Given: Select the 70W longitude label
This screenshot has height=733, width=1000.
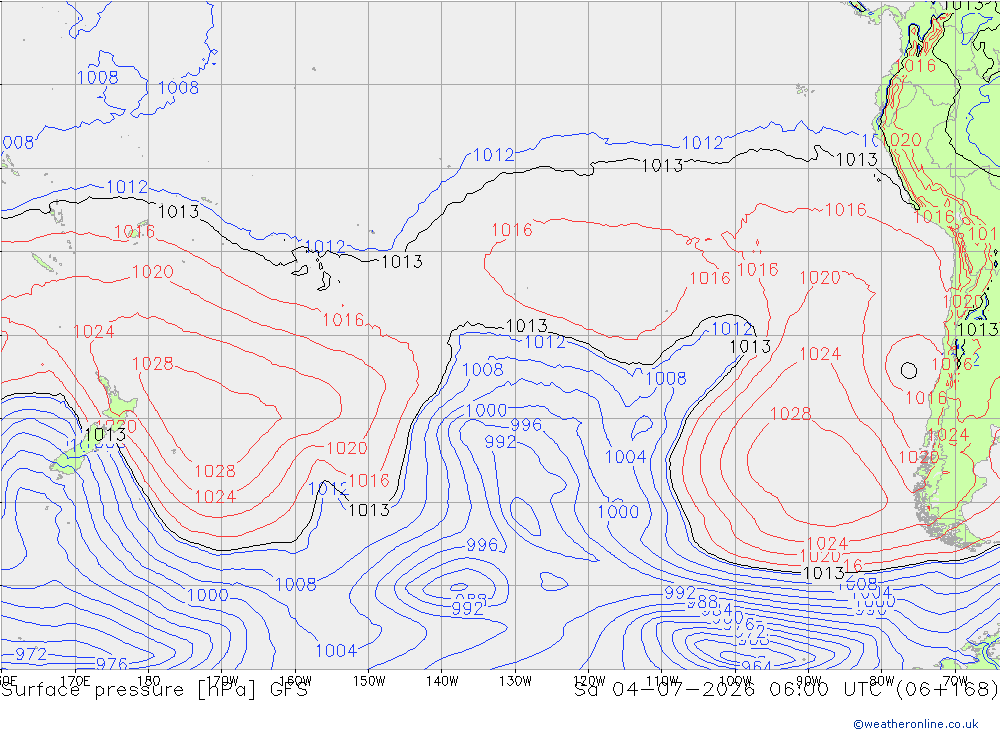Looking at the screenshot, I should [x=955, y=681].
